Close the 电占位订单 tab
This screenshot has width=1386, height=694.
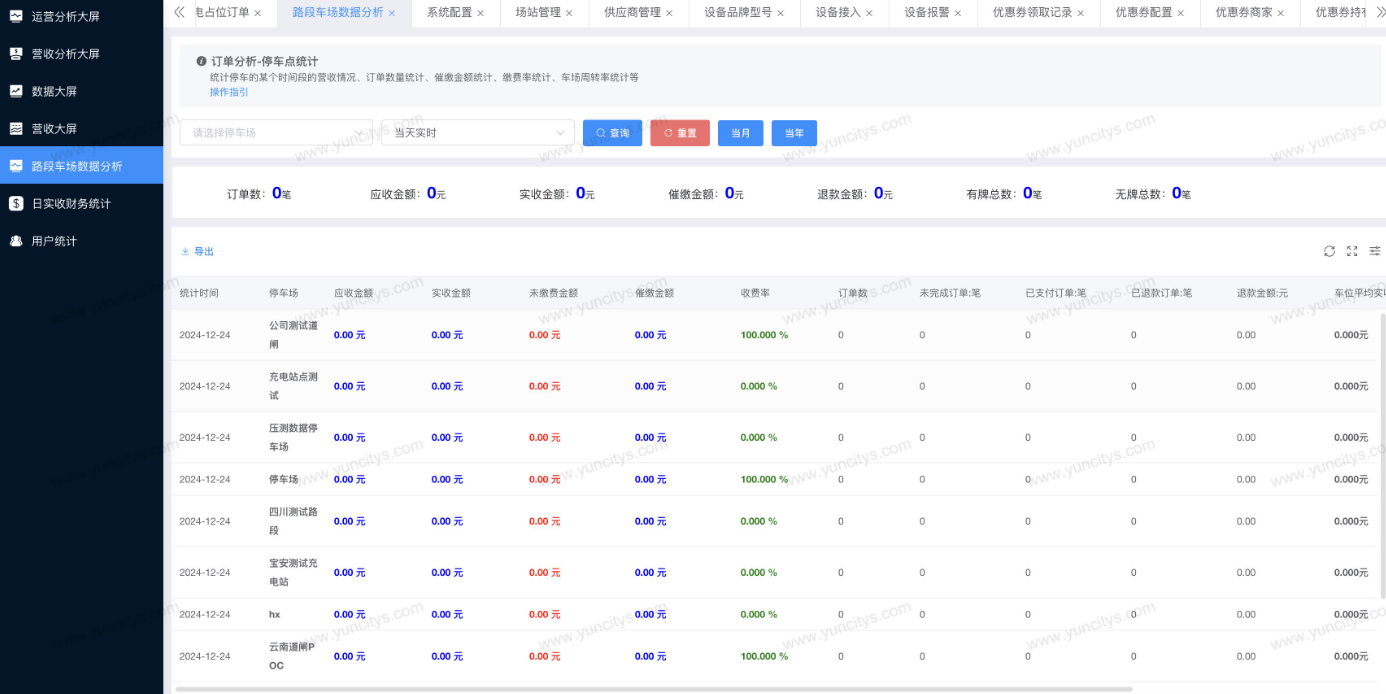pos(258,13)
